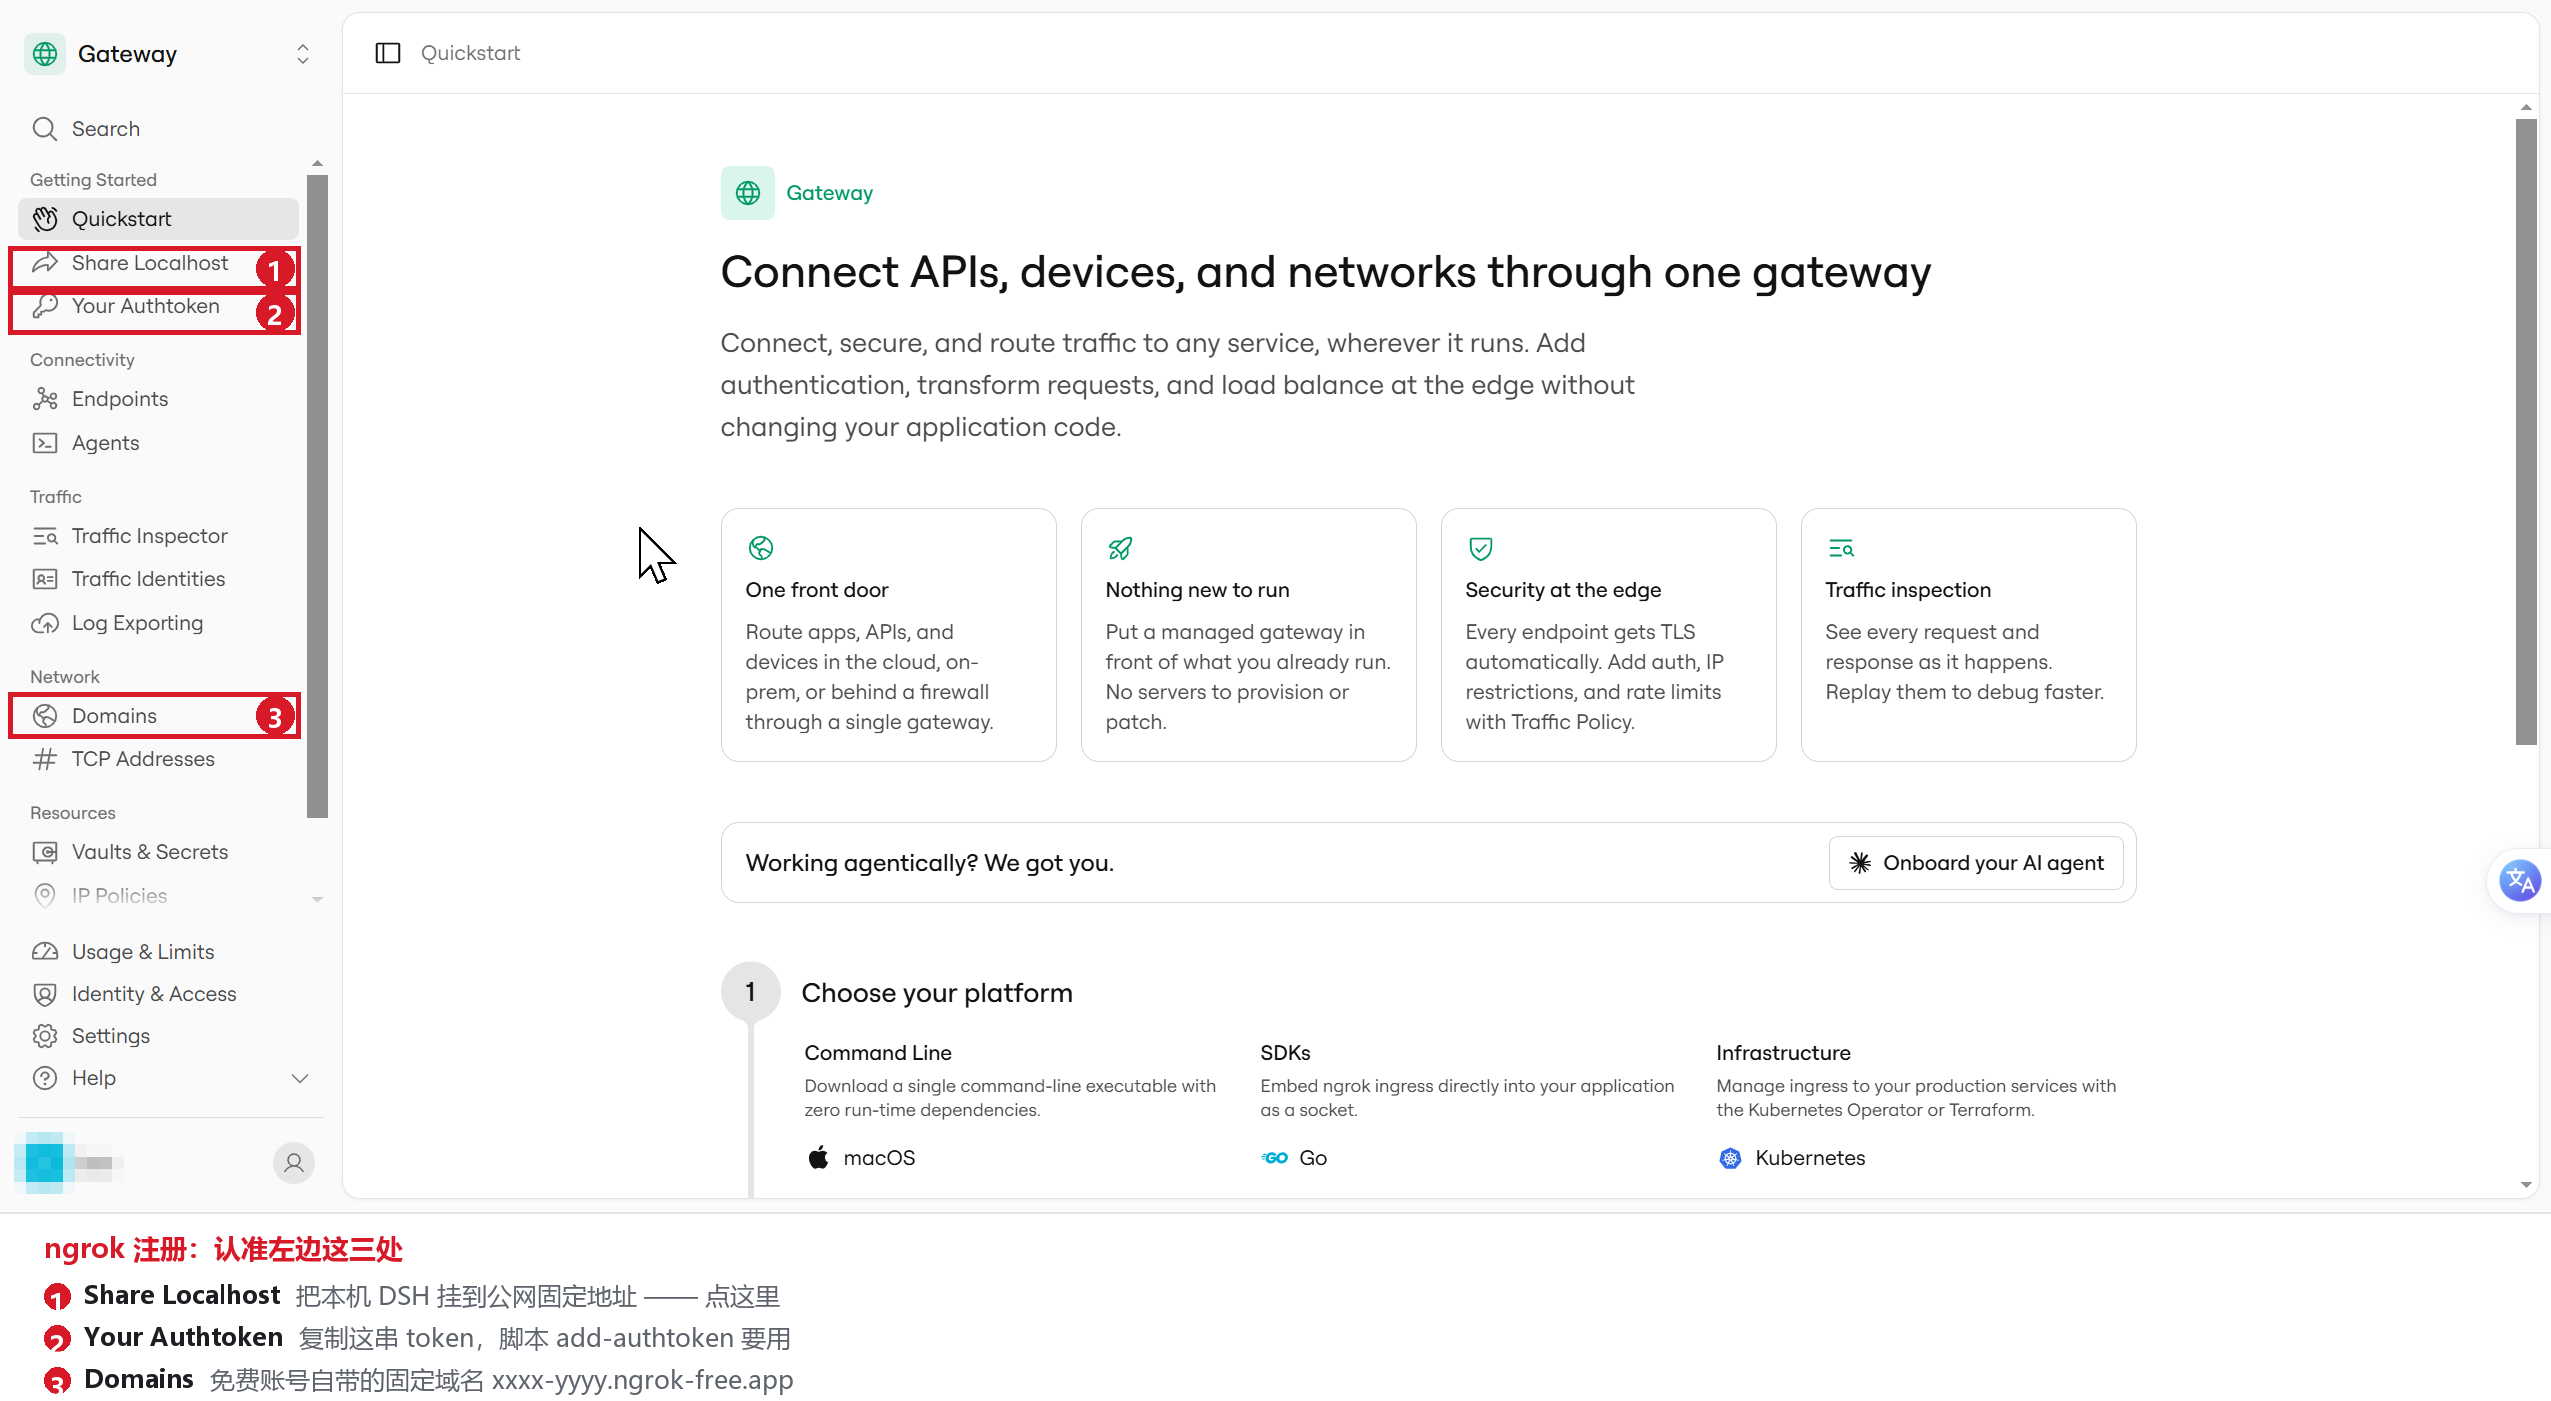This screenshot has width=2551, height=1401.
Task: Click the Usage & Limits gauge icon
Action: click(45, 951)
